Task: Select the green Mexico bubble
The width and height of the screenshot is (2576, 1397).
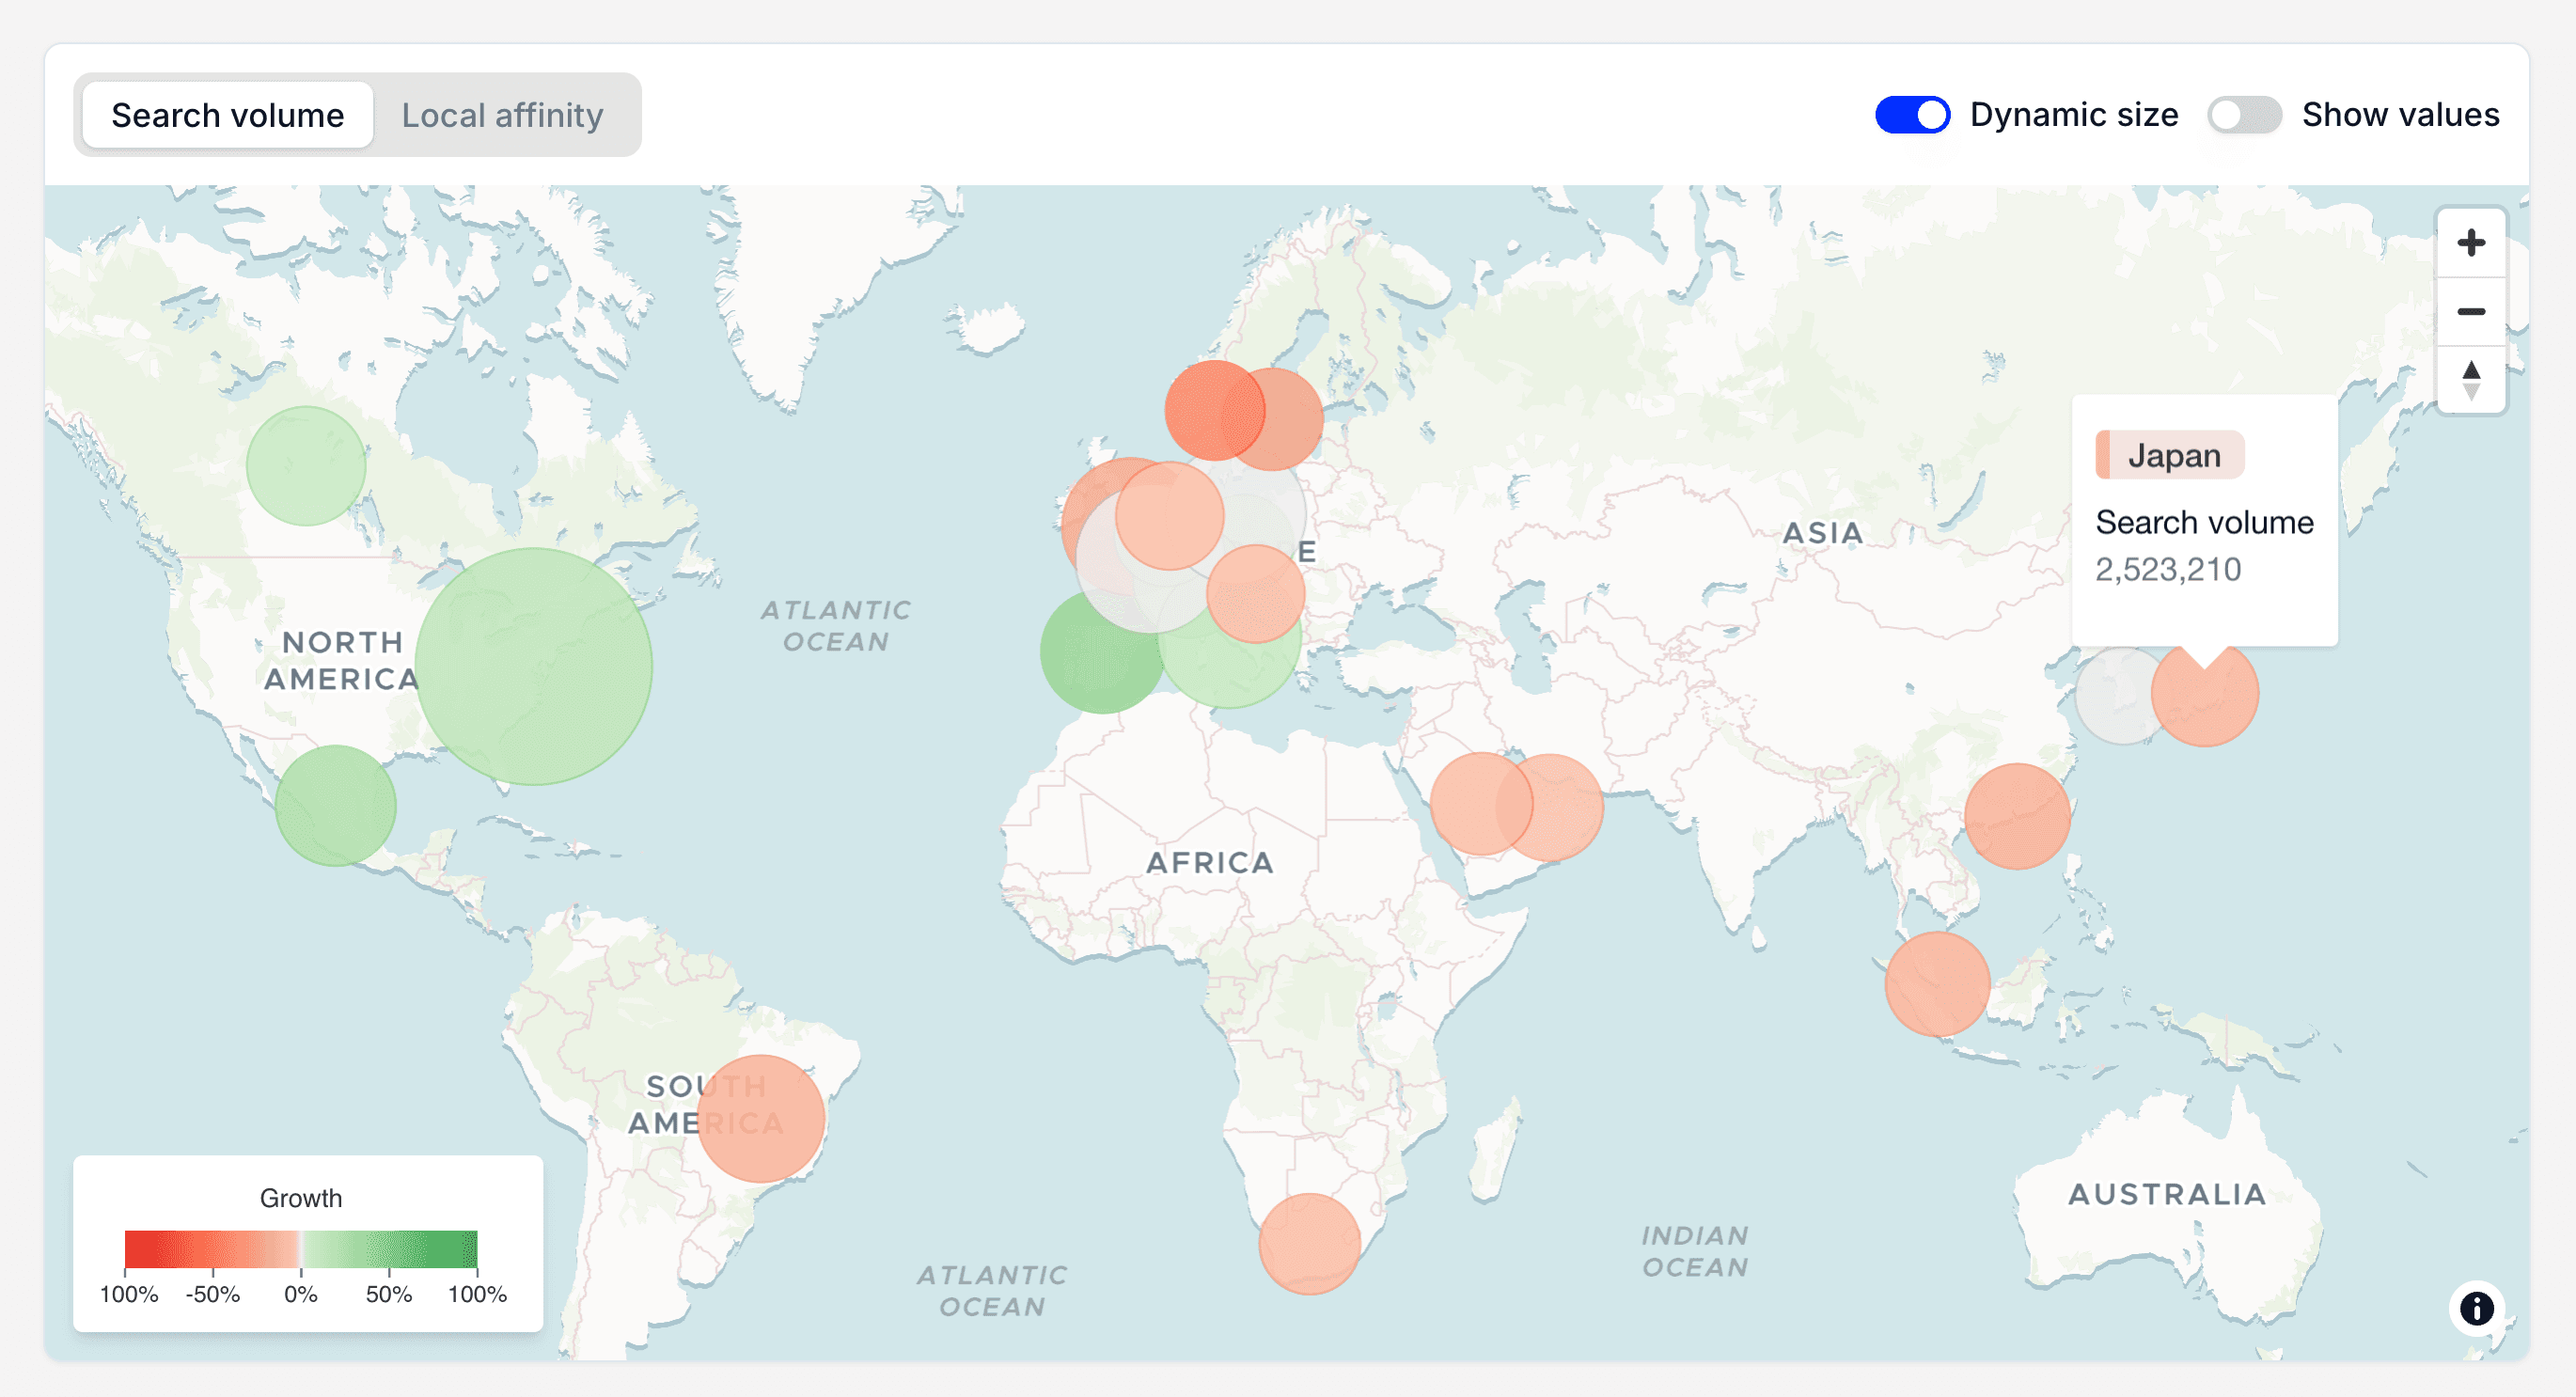Action: click(x=335, y=805)
